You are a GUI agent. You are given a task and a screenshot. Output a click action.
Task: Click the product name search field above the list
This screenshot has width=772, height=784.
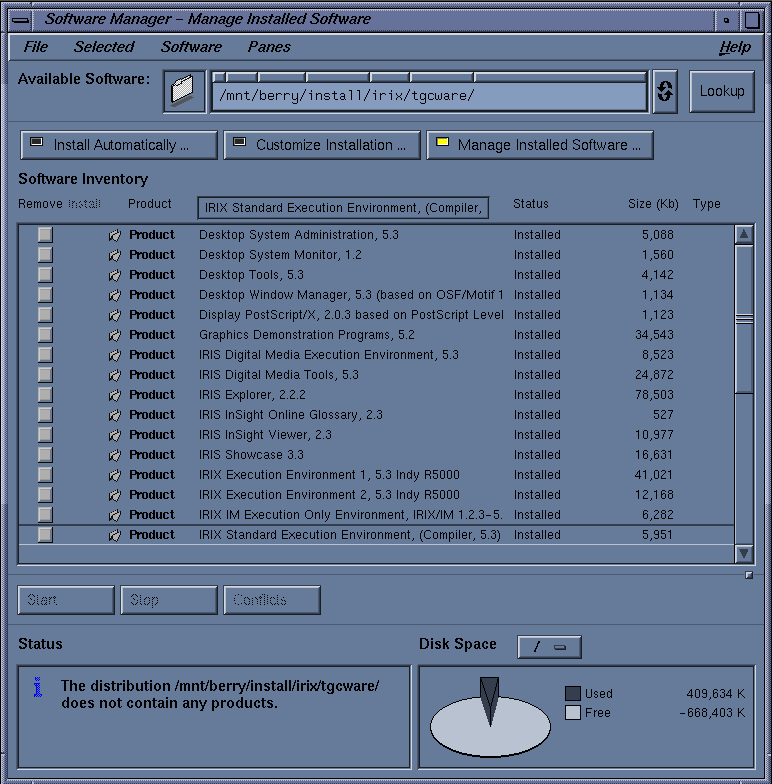(343, 208)
